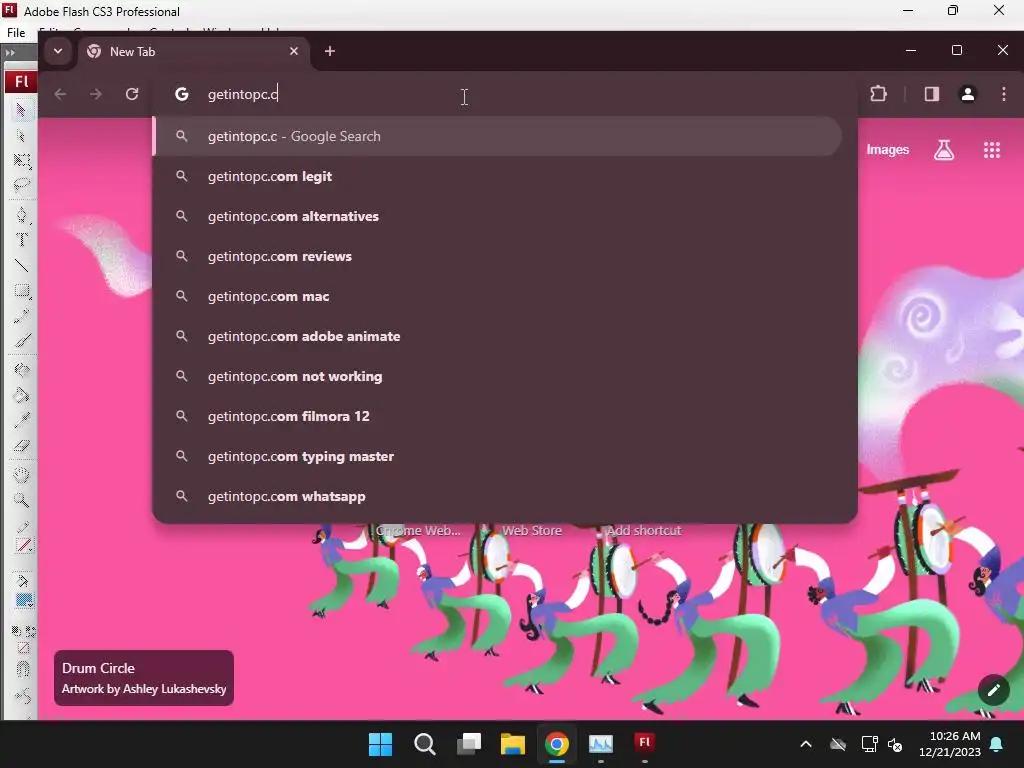Image resolution: width=1024 pixels, height=768 pixels.
Task: Choose the Rectangle tool in Flash
Action: click(21, 291)
